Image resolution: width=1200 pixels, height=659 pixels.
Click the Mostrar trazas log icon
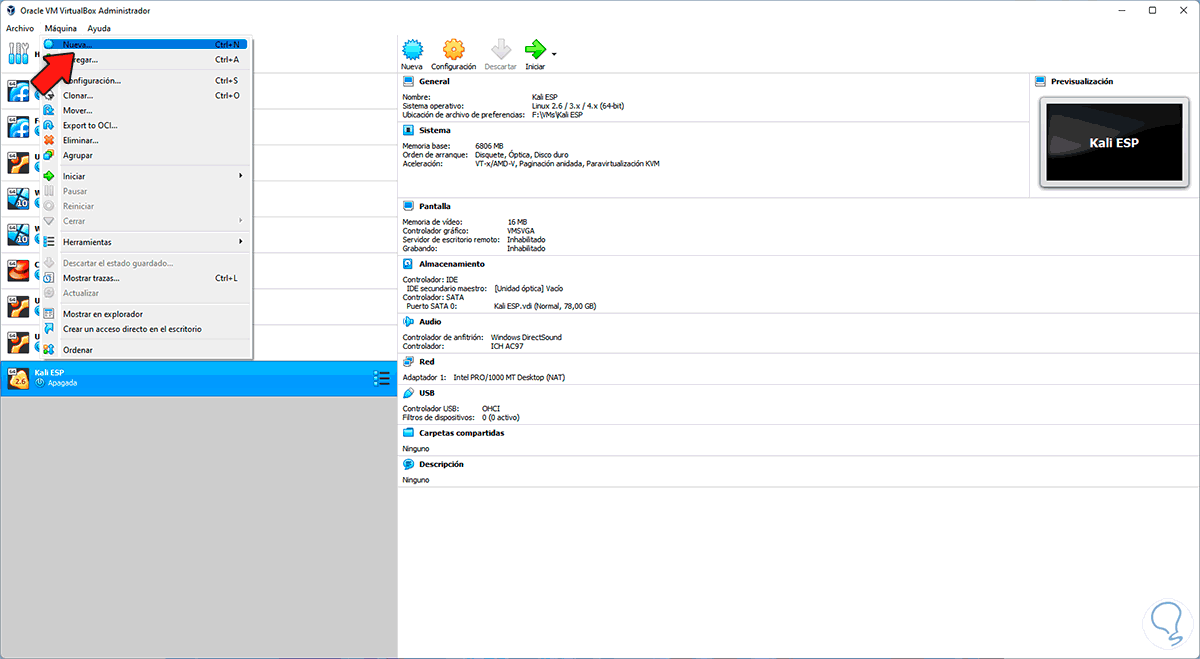click(x=49, y=278)
